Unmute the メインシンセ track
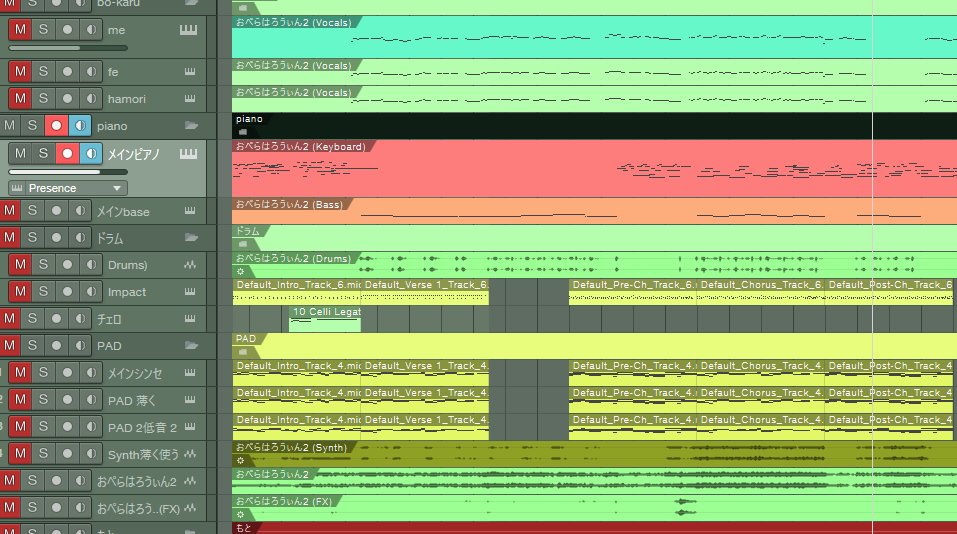Image resolution: width=957 pixels, height=534 pixels. [x=20, y=372]
